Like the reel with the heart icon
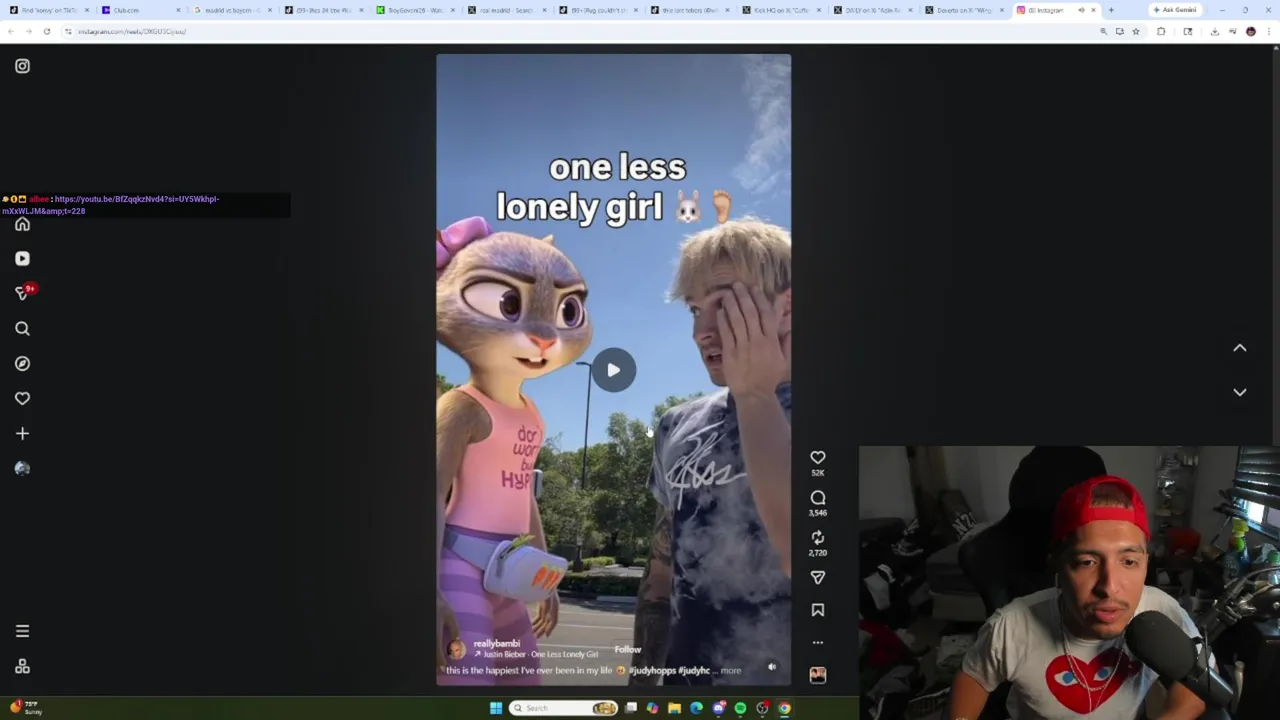The image size is (1280, 720). pos(817,458)
